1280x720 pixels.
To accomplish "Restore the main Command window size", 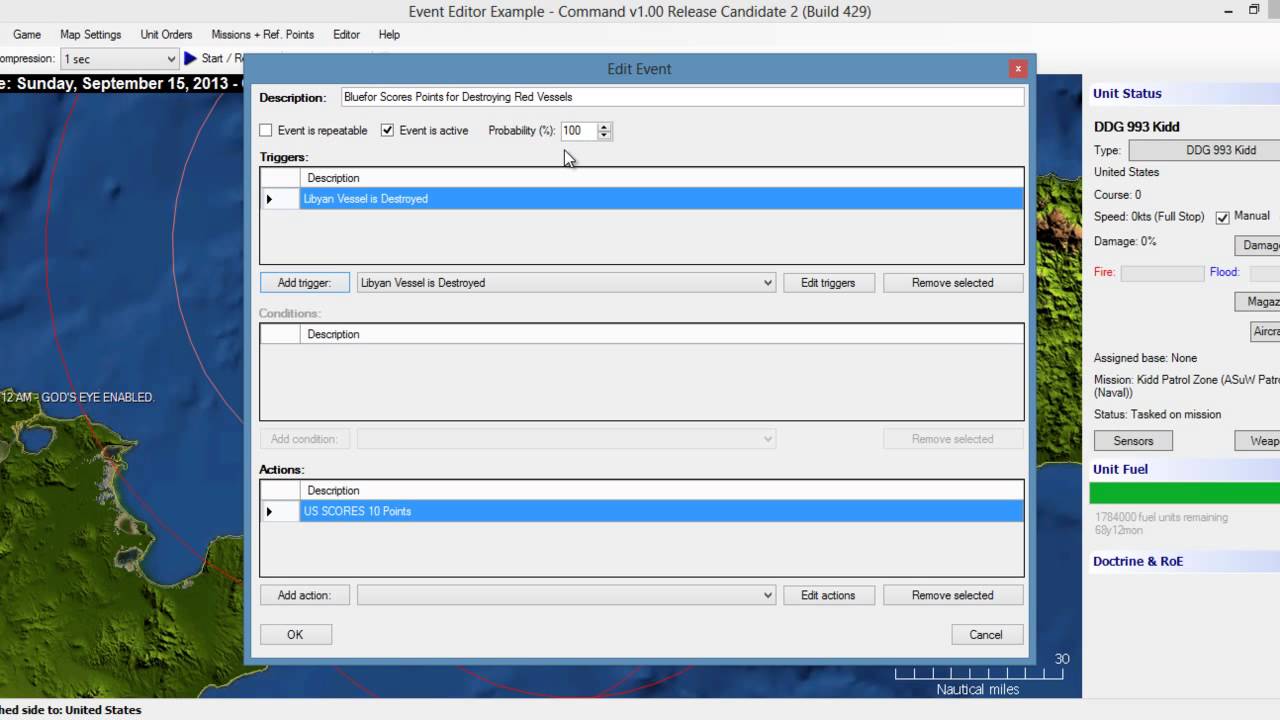I will tap(1253, 10).
